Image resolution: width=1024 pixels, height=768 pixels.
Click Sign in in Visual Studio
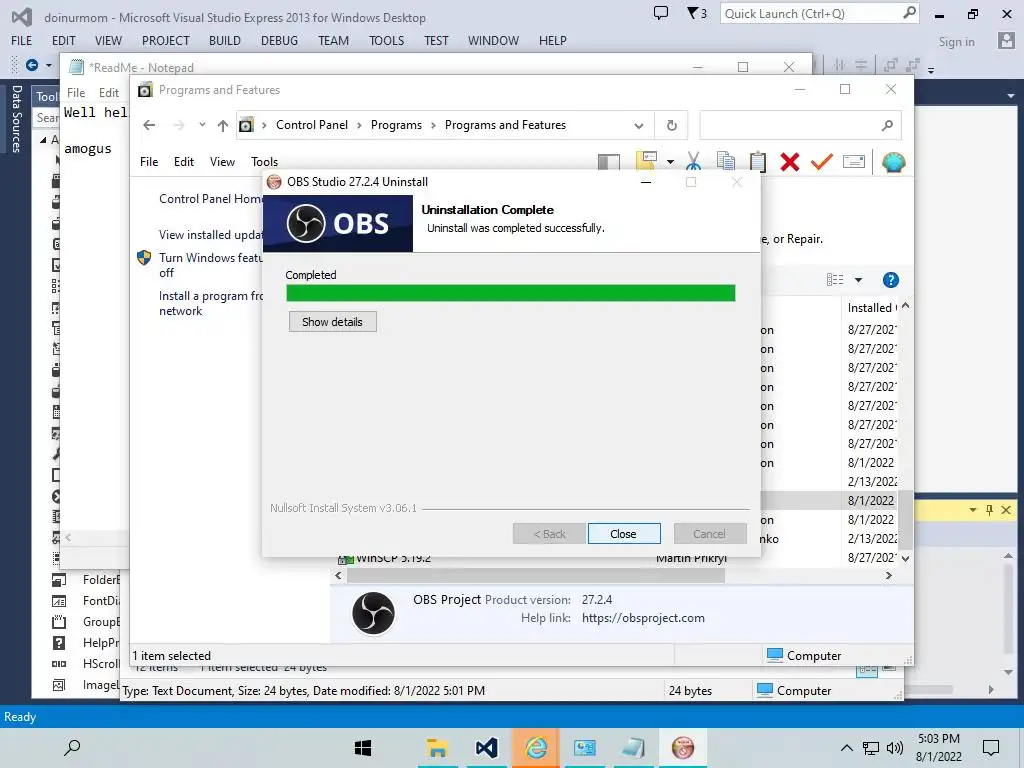click(957, 42)
